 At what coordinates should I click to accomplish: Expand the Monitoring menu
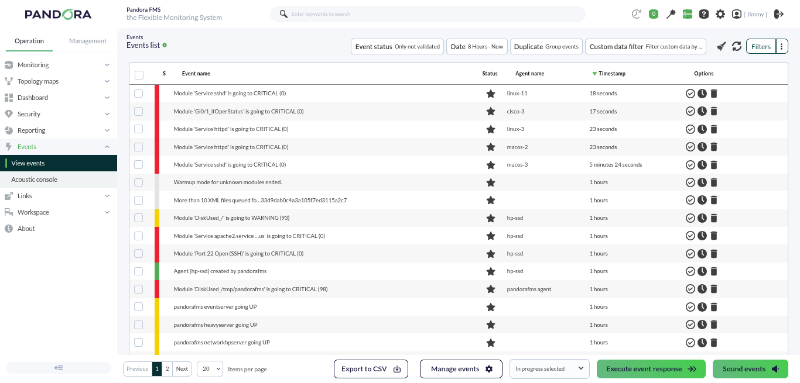[x=58, y=65]
